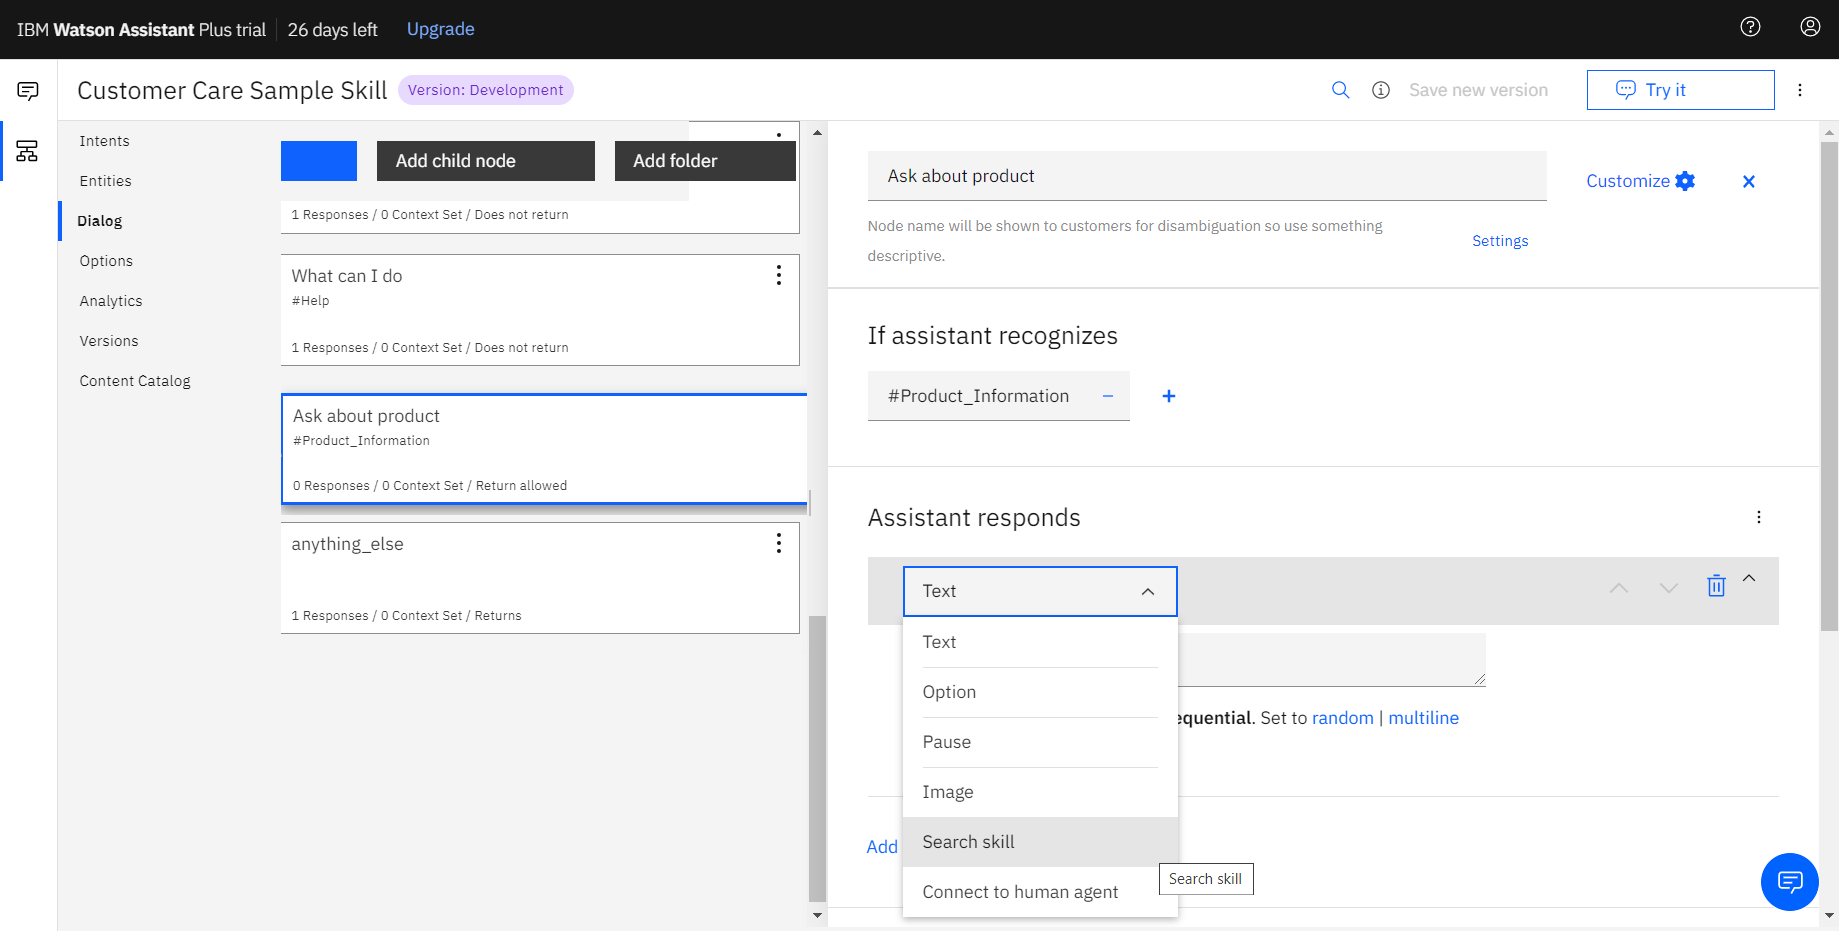This screenshot has width=1839, height=931.
Task: Open the response type dropdown showing Text
Action: click(x=1039, y=591)
